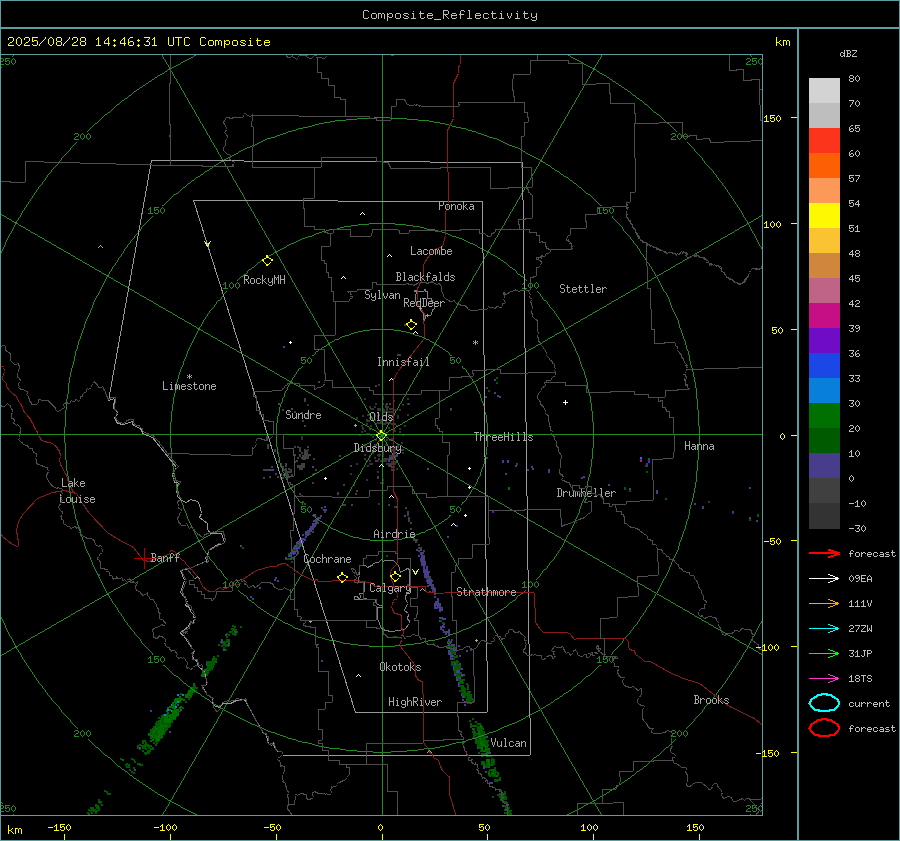Click the 42 dBZ pink color swatch
The height and width of the screenshot is (841, 900).
click(x=824, y=291)
